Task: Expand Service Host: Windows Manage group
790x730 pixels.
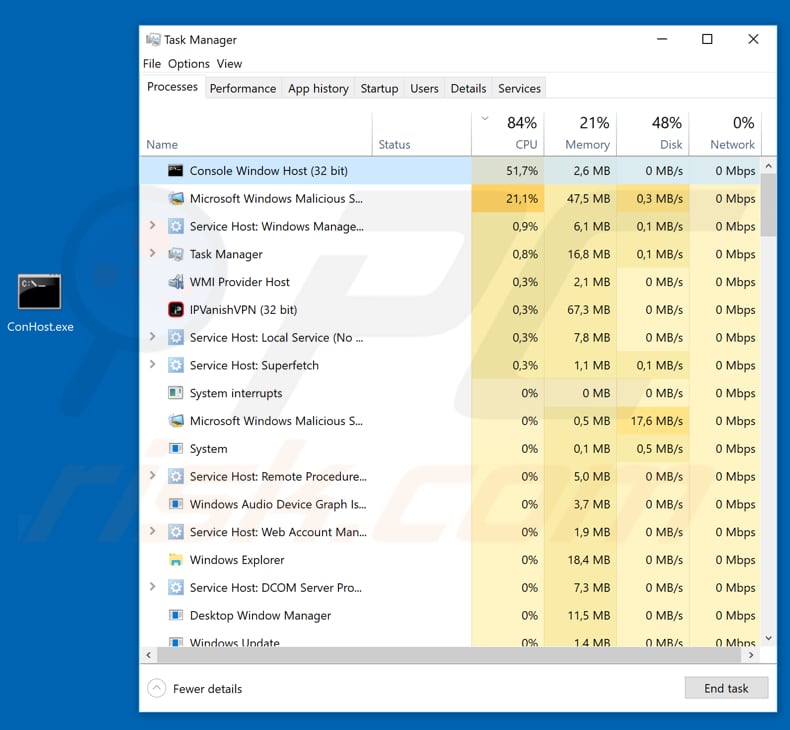Action: point(152,226)
